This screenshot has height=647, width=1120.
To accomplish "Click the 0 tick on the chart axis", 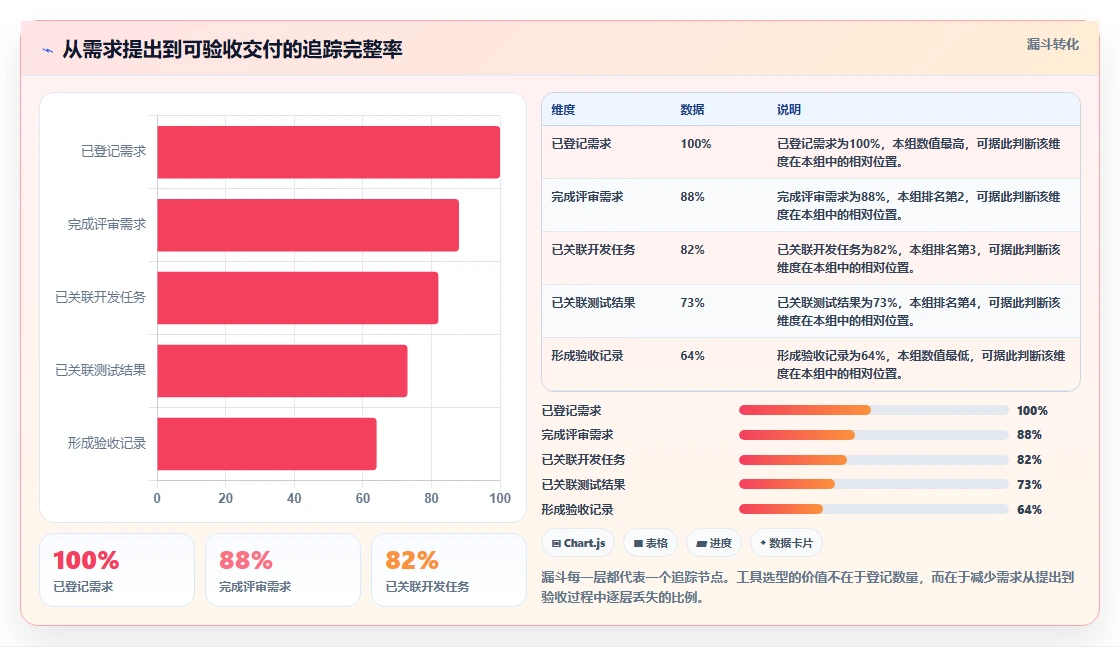I will (157, 498).
